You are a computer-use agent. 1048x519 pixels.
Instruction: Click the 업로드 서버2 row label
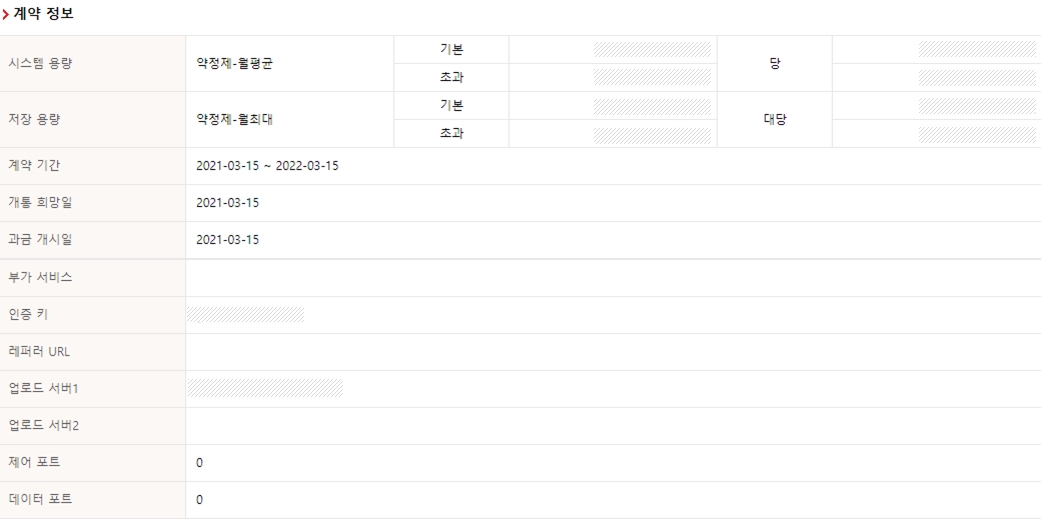click(x=44, y=426)
